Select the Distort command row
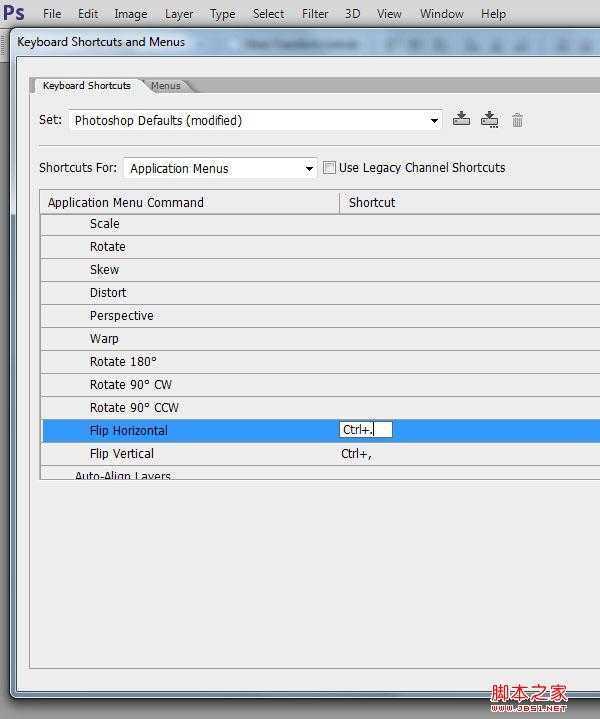The width and height of the screenshot is (600, 719). pyautogui.click(x=320, y=293)
